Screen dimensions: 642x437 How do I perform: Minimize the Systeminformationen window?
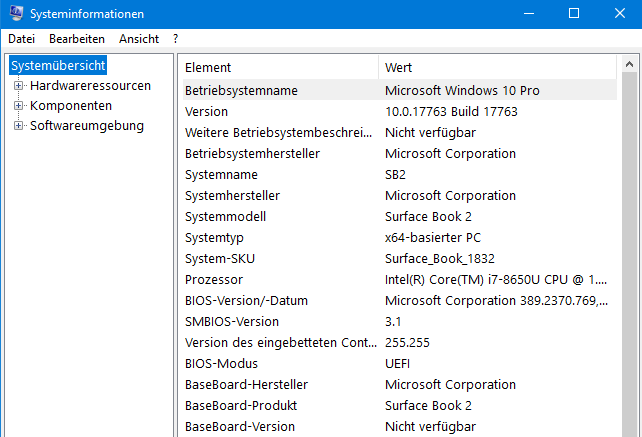[529, 14]
